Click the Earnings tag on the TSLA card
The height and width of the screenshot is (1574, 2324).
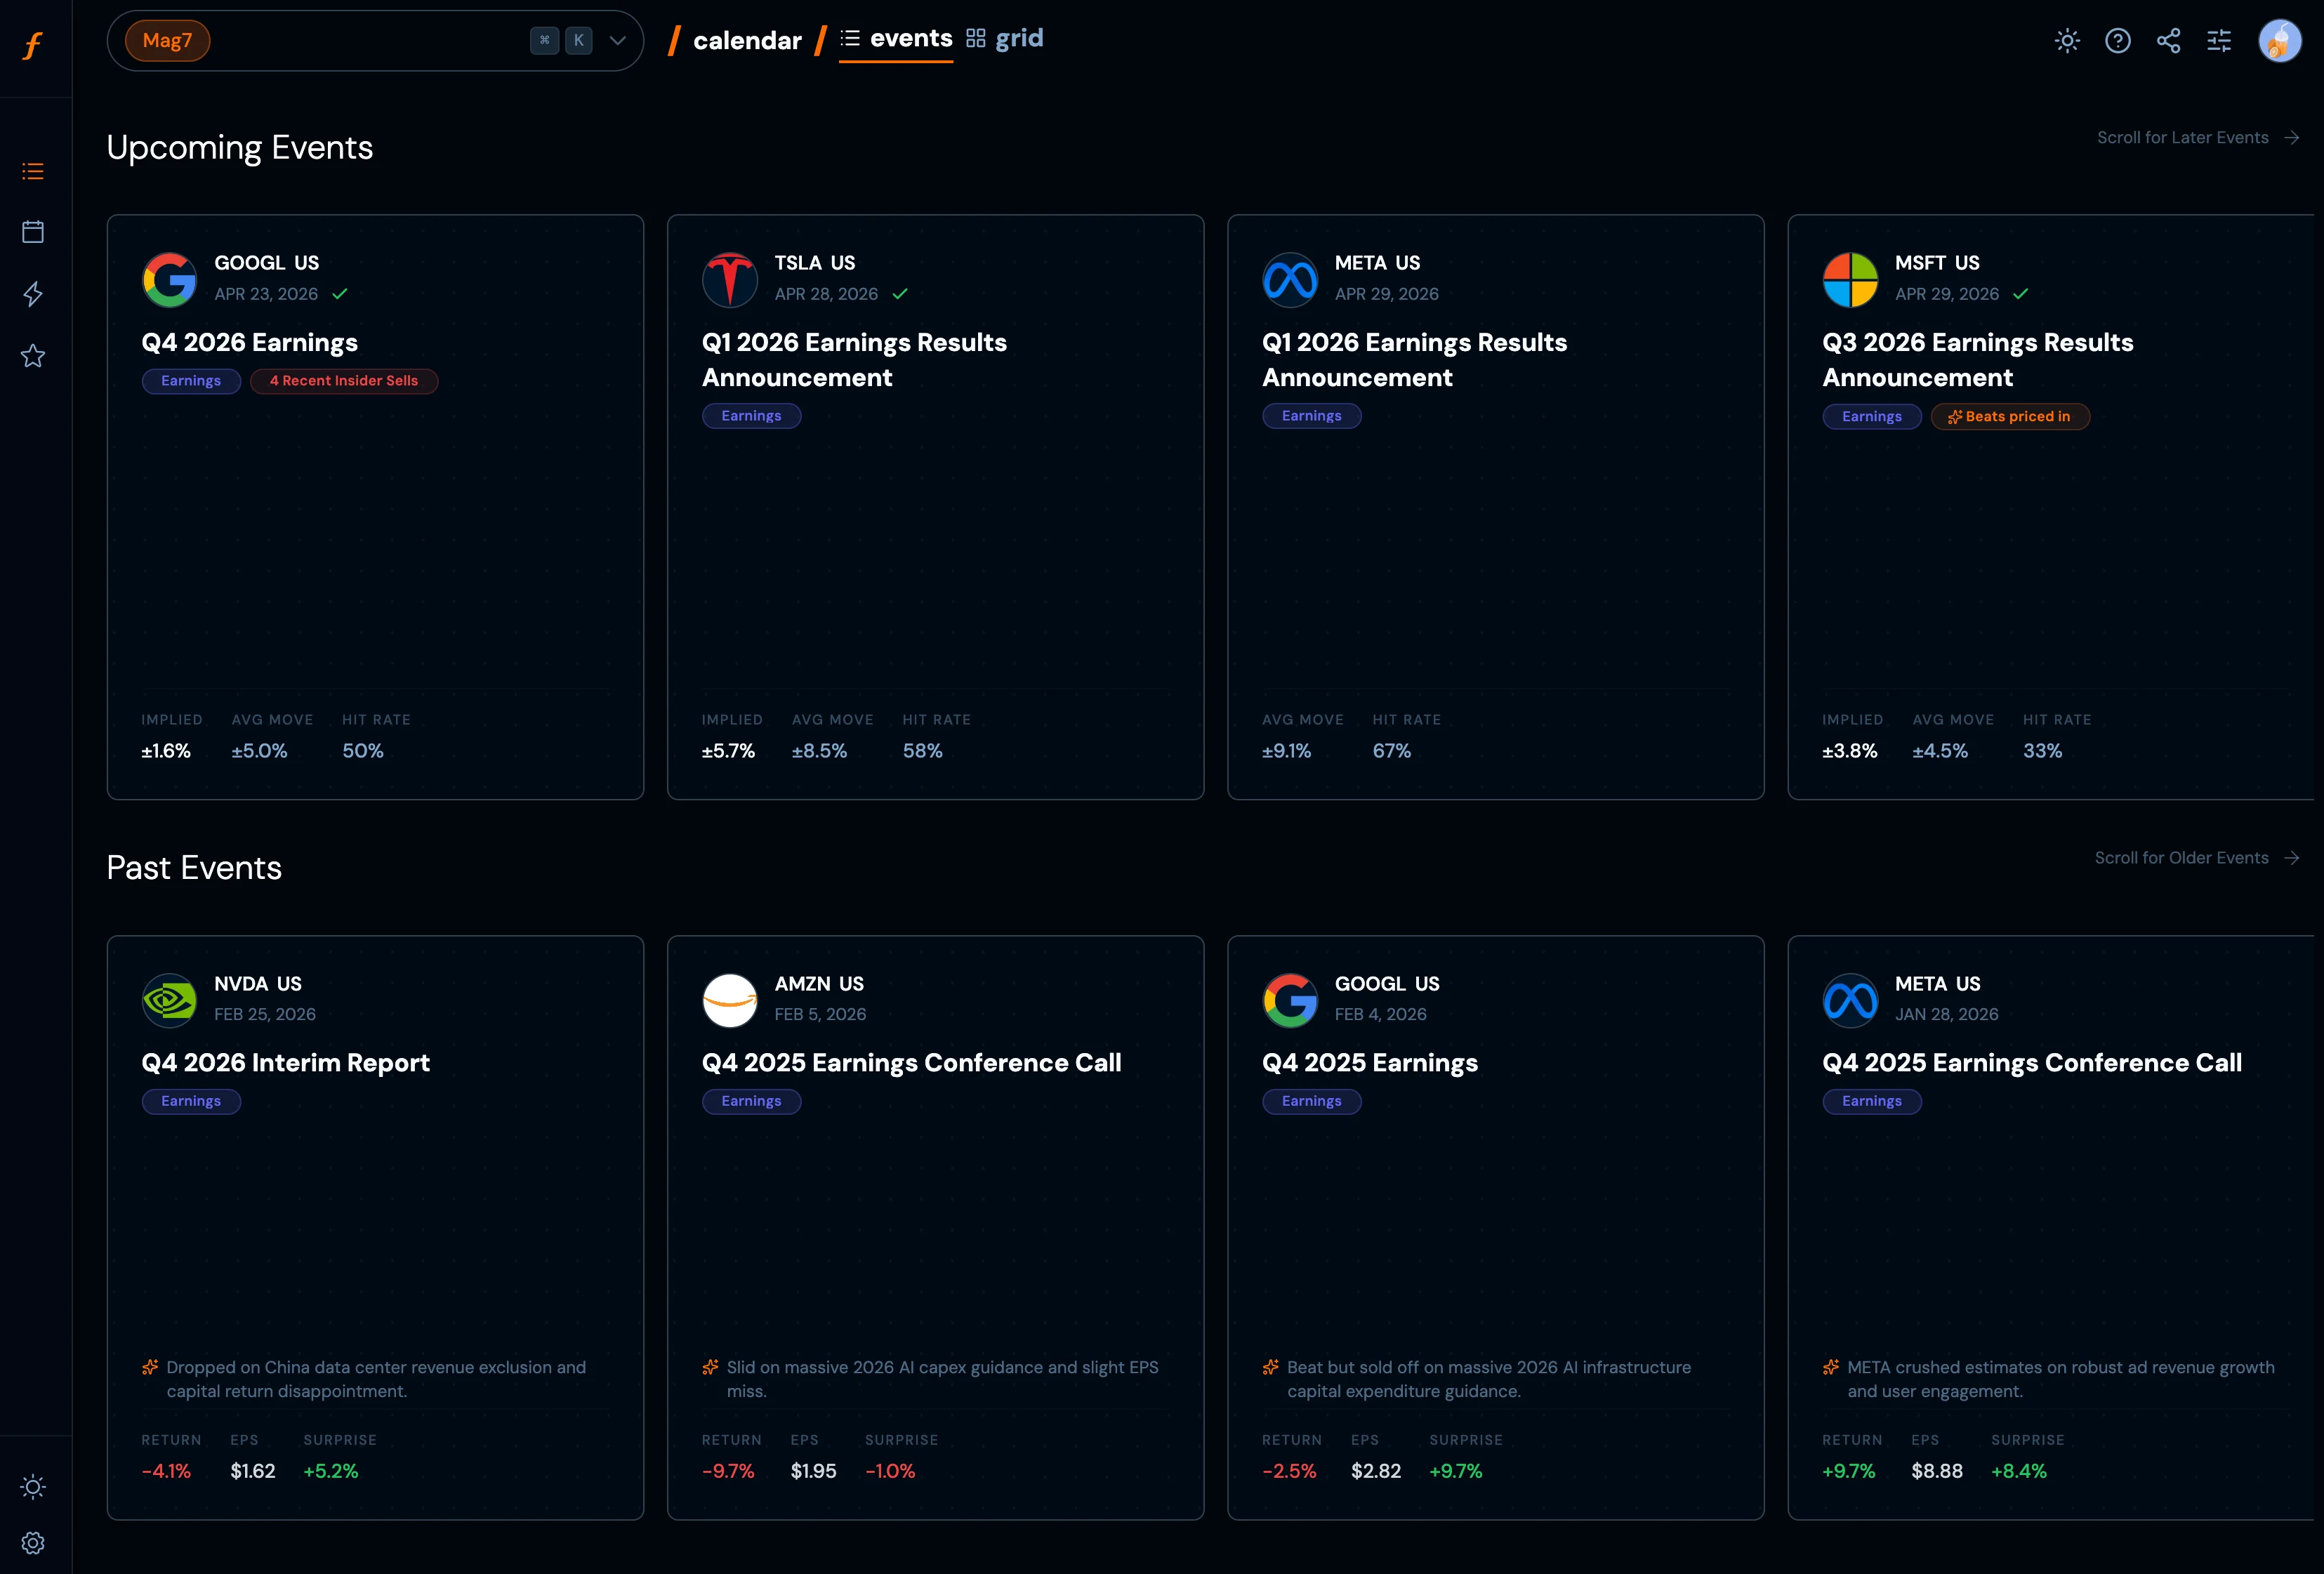point(751,415)
